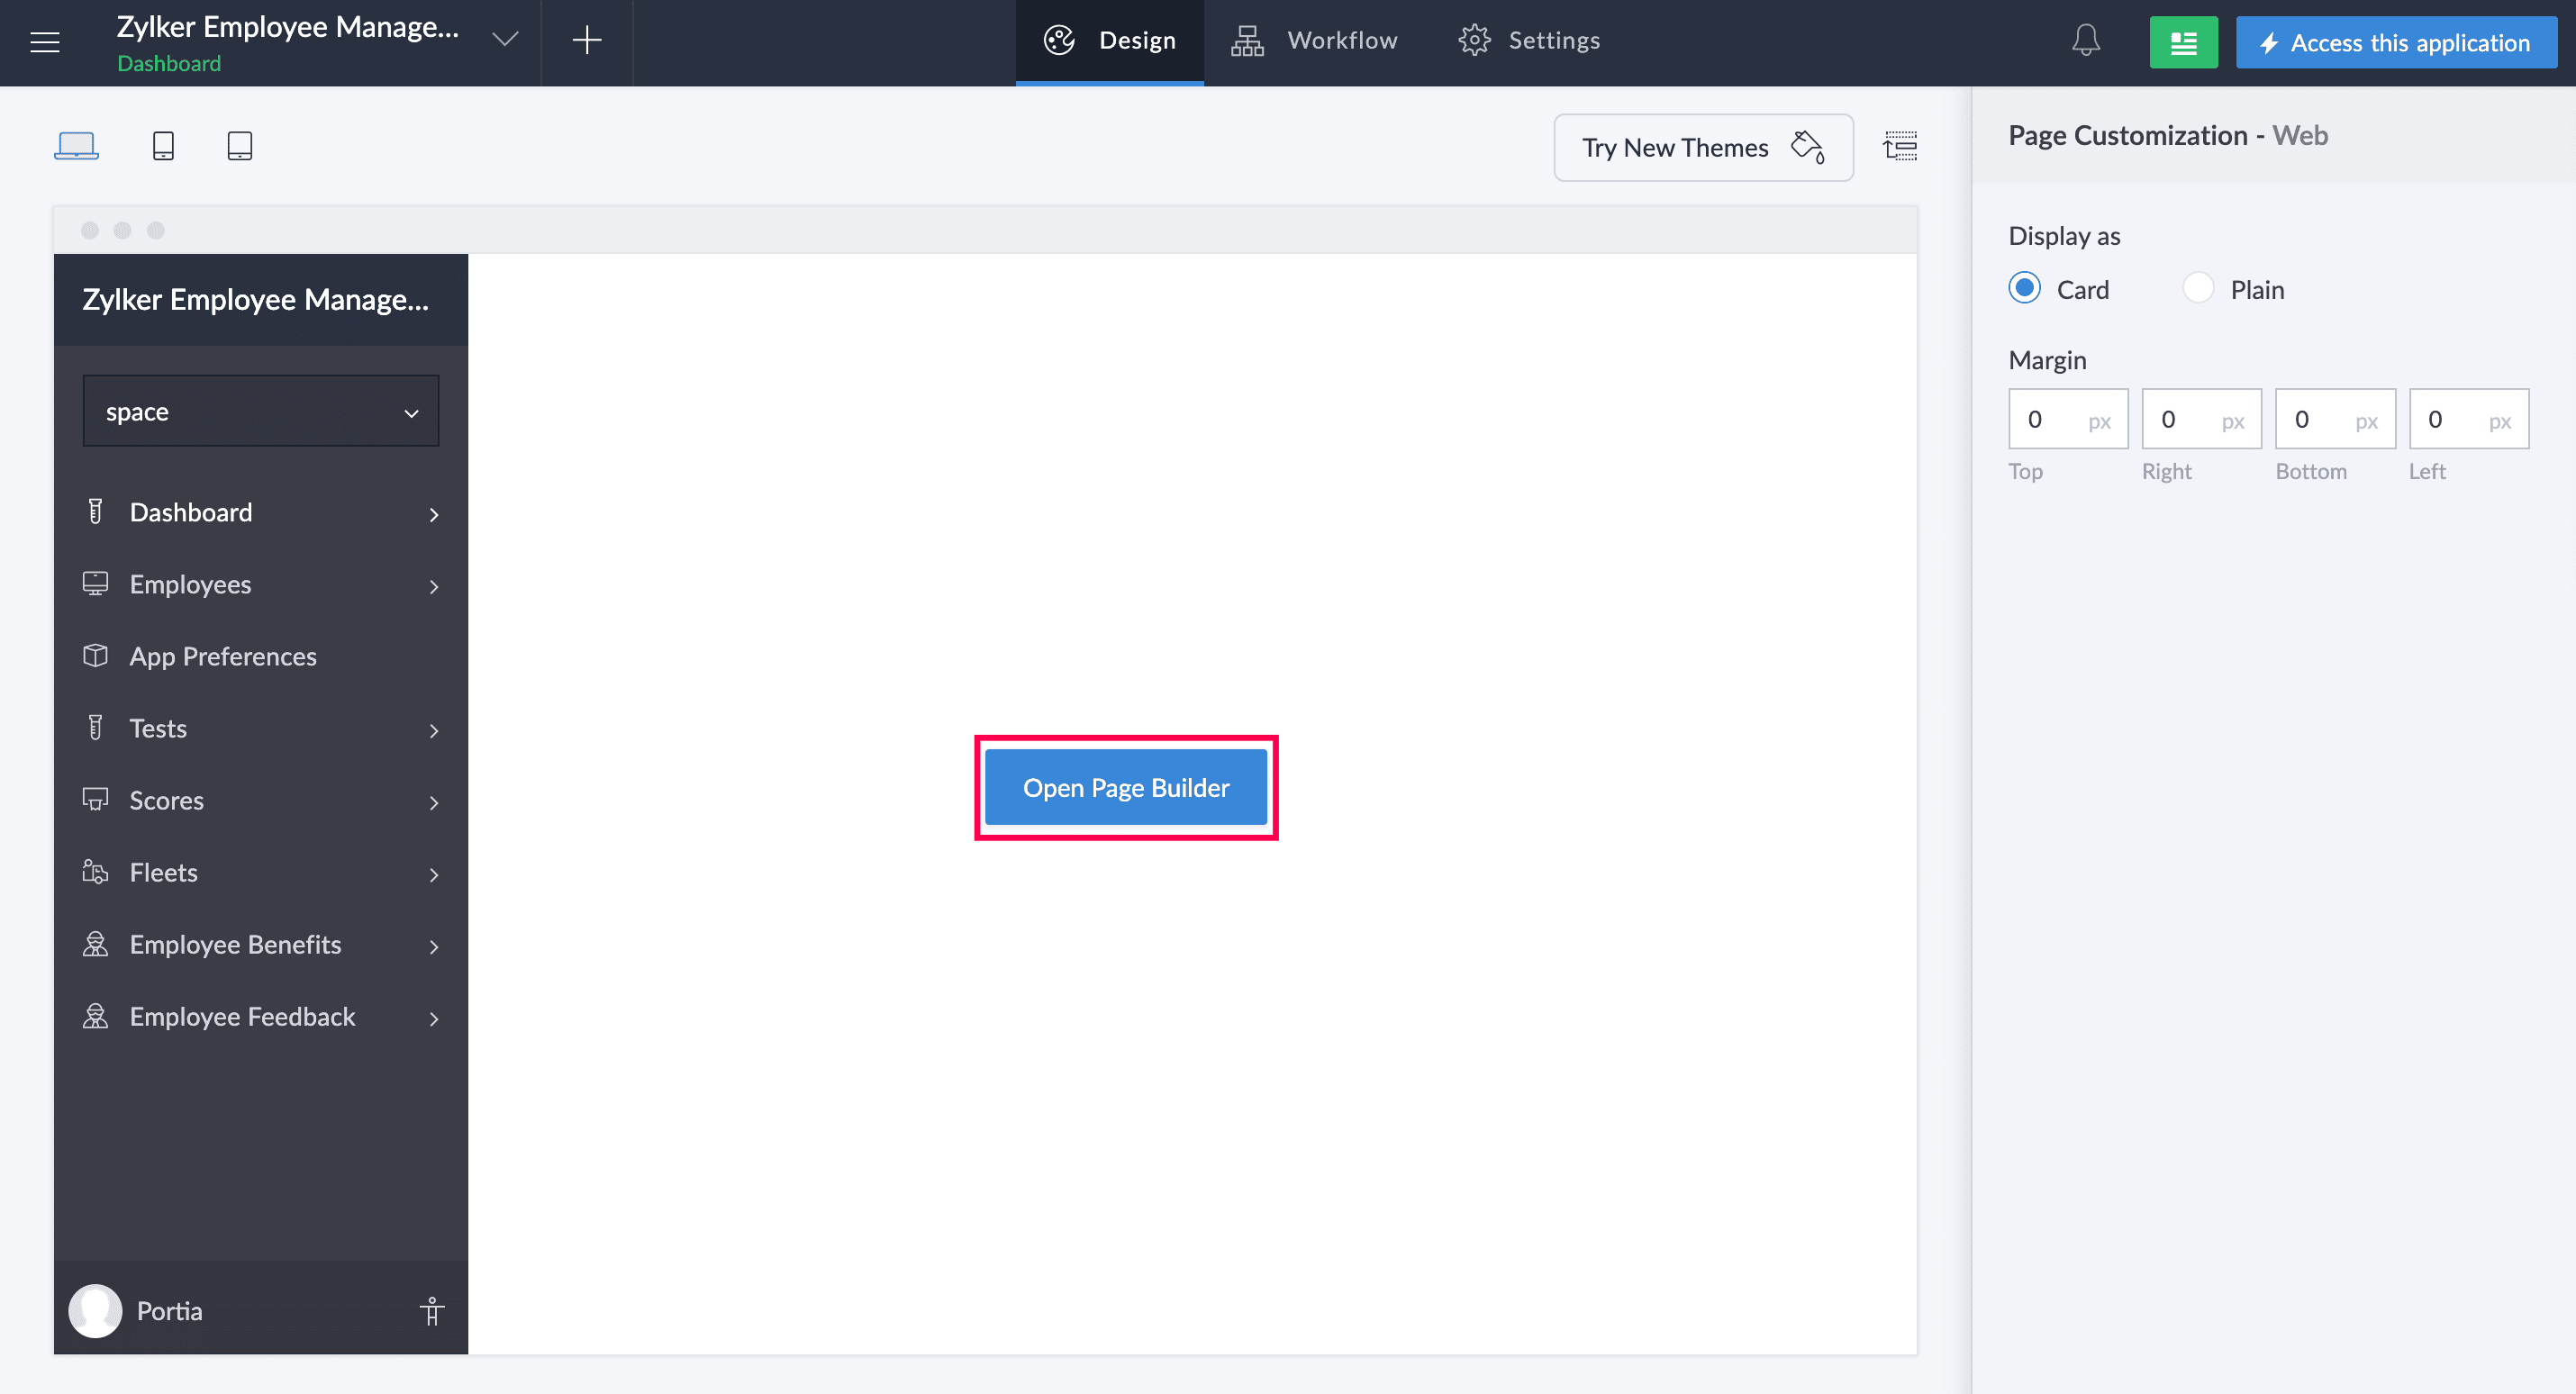Select Card display radio button

[2025, 289]
